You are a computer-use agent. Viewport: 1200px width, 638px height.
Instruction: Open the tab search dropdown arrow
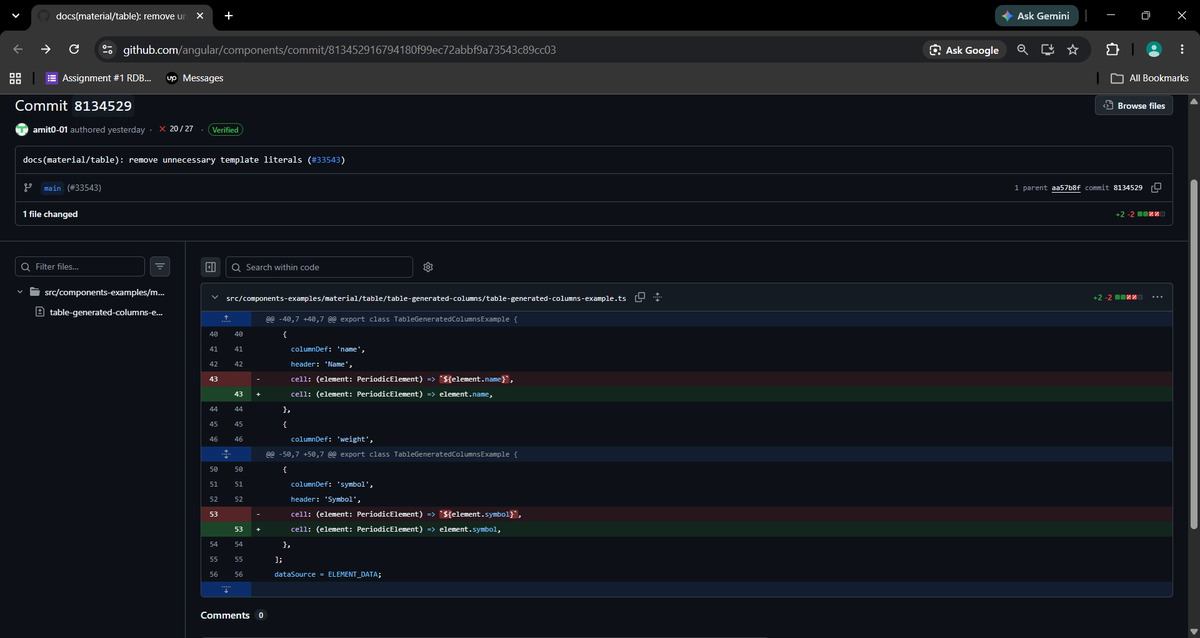pyautogui.click(x=14, y=16)
